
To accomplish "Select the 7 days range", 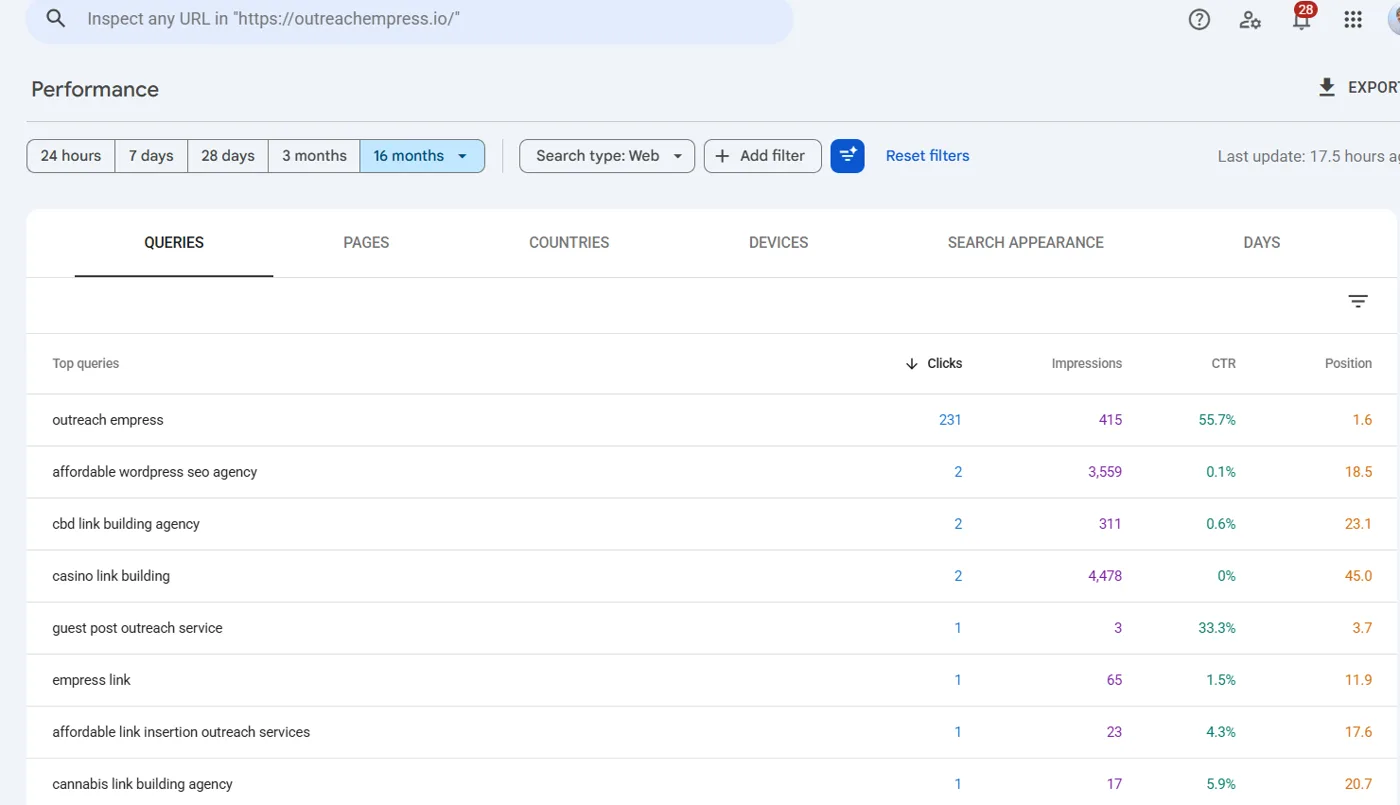I will pos(151,156).
